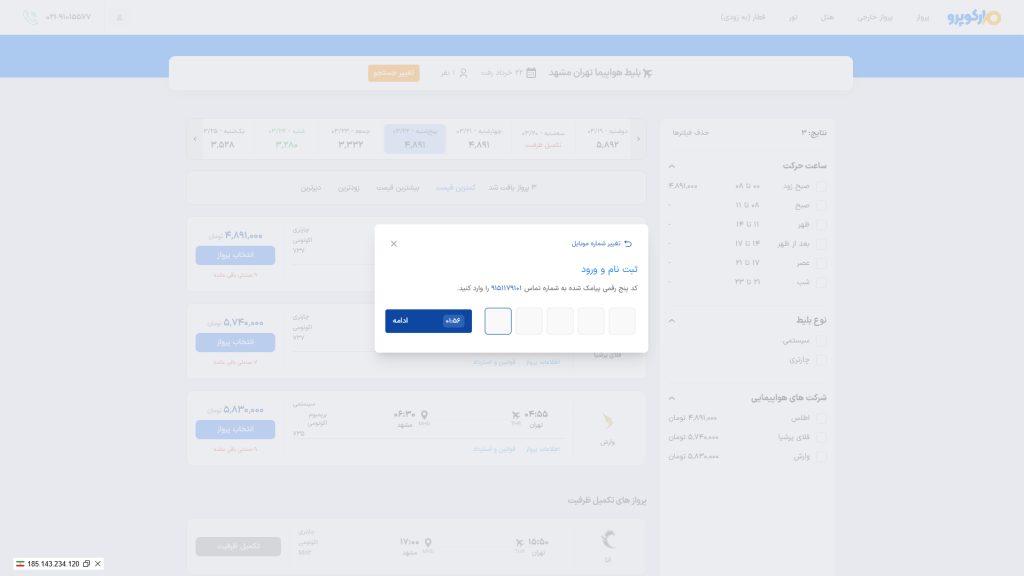This screenshot has height=576, width=1024.
Task: Select the Tuesday sold-out date tab
Action: pyautogui.click(x=543, y=138)
